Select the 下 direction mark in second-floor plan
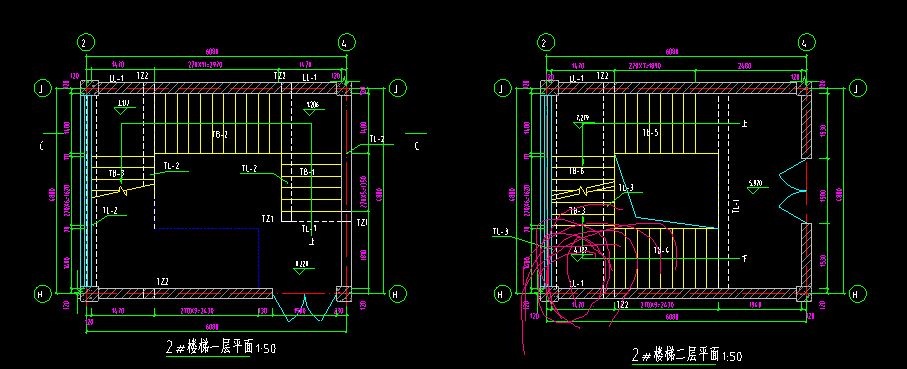This screenshot has width=907, height=369. point(745,259)
